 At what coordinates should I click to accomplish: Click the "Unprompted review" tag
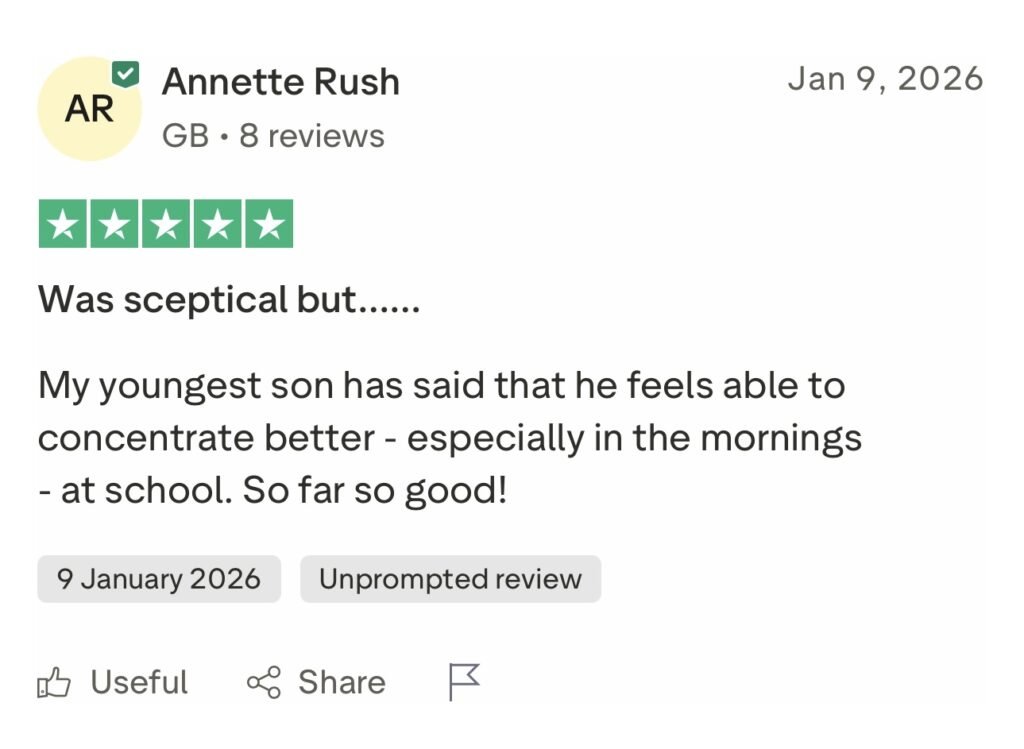450,579
